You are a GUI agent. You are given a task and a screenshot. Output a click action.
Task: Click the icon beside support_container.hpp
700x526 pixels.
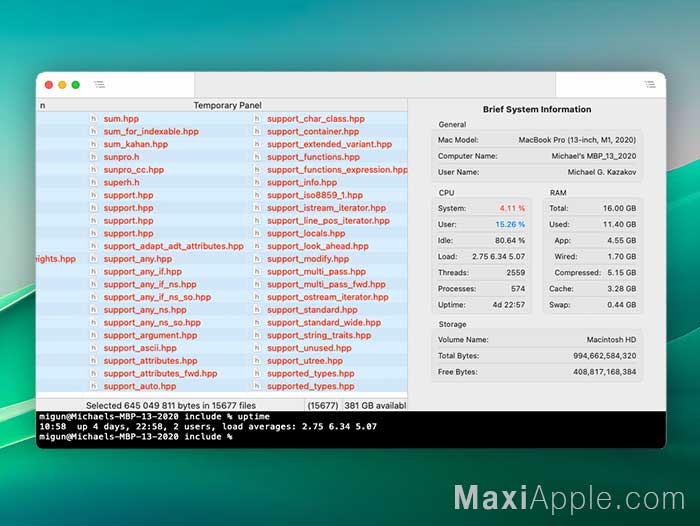[257, 131]
